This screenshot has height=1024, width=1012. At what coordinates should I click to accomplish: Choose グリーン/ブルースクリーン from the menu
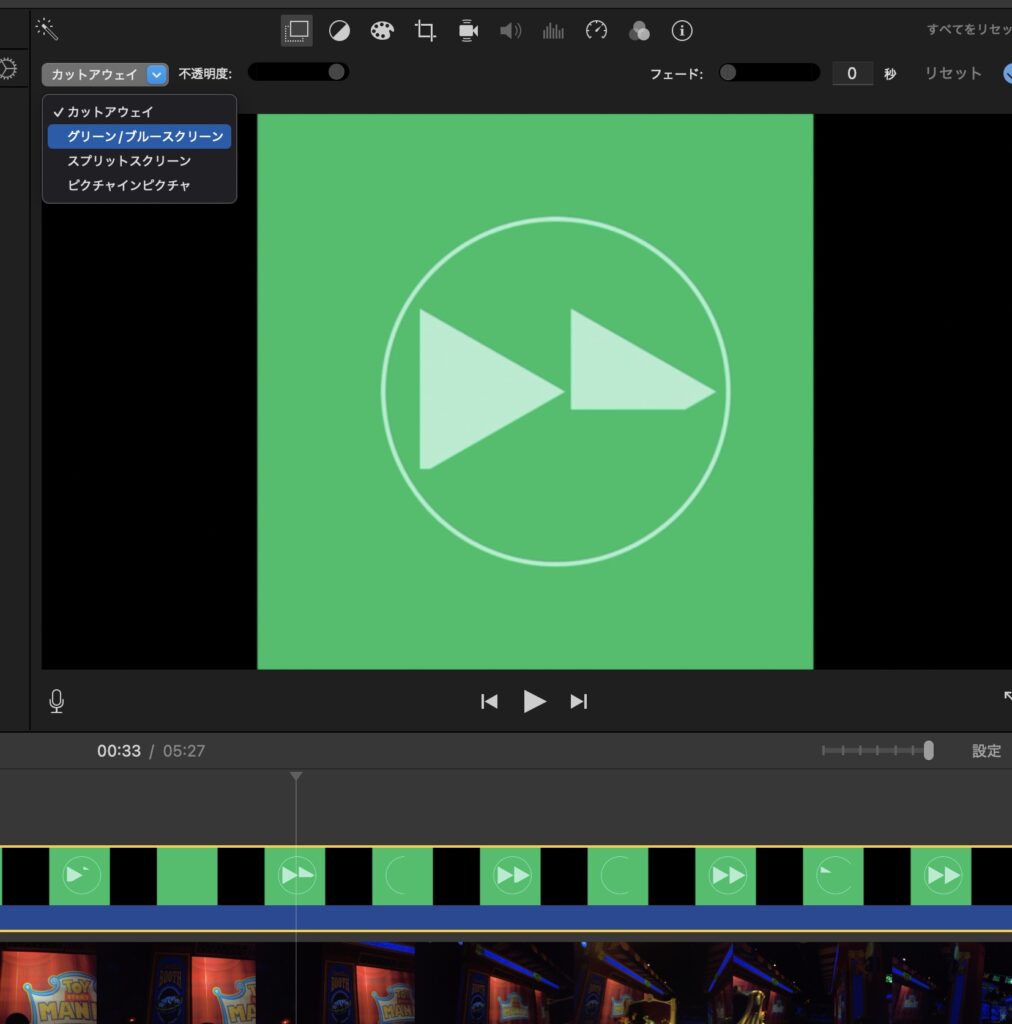point(144,136)
